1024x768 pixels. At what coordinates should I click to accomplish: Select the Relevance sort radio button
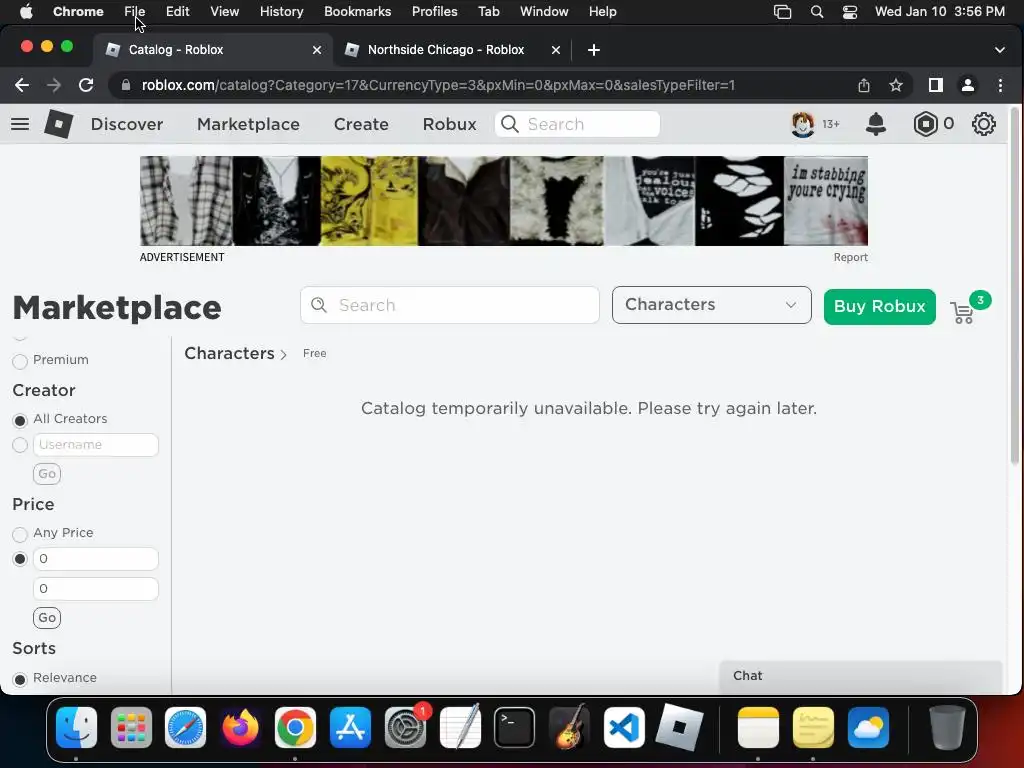20,679
